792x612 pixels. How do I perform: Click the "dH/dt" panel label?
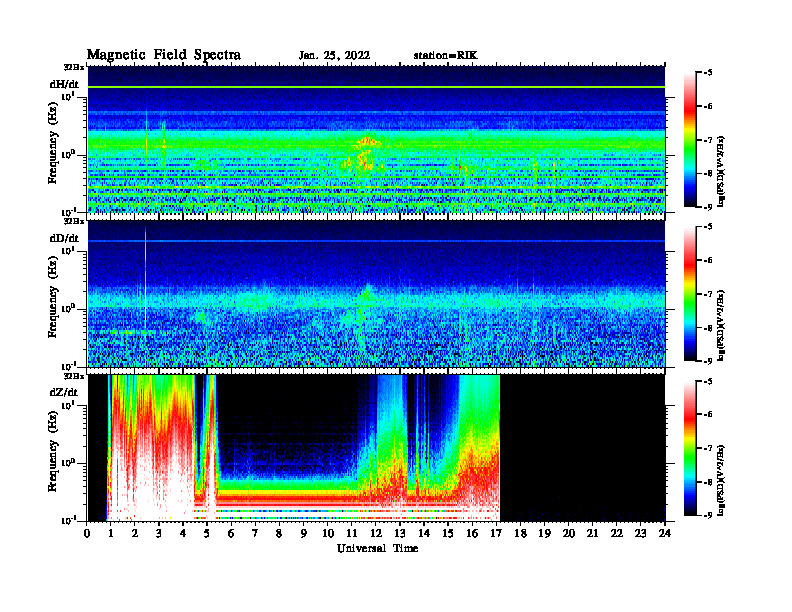[64, 84]
